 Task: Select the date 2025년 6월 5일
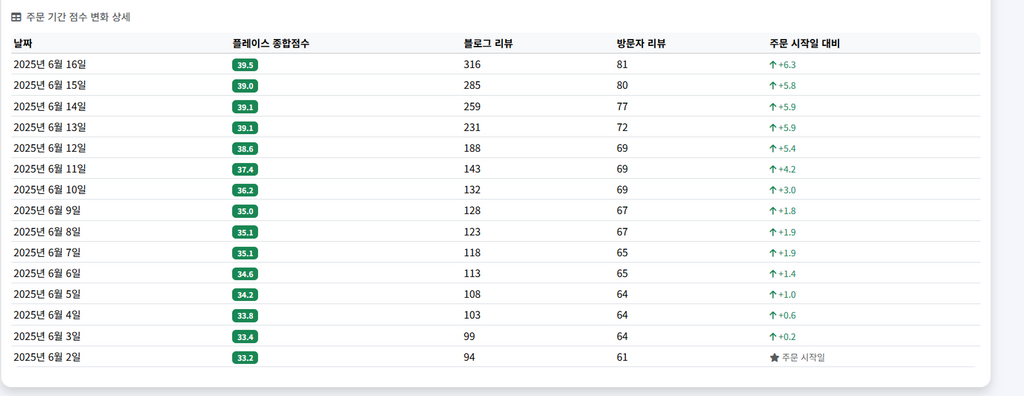(47, 295)
